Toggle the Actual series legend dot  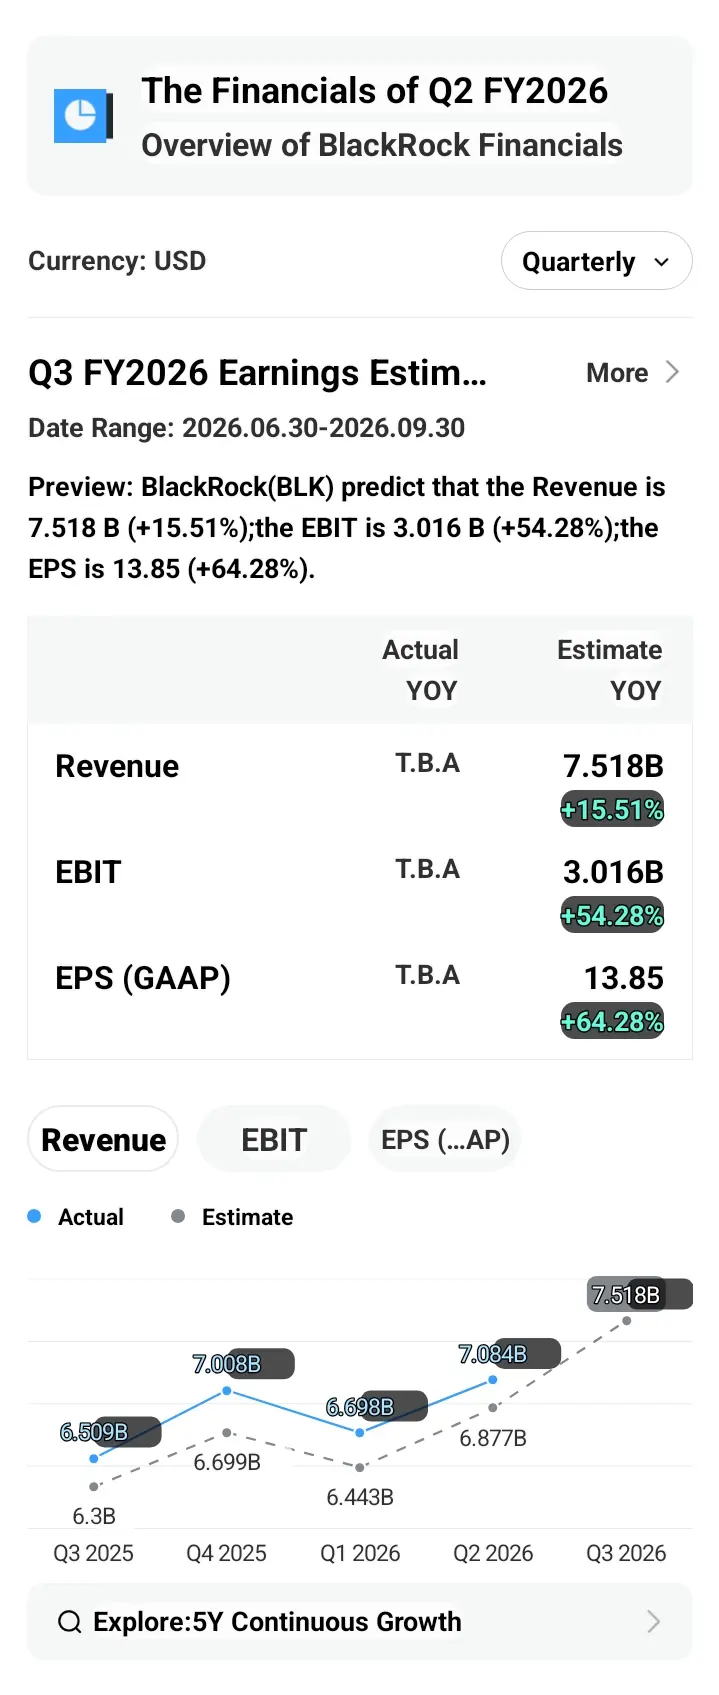[34, 1216]
